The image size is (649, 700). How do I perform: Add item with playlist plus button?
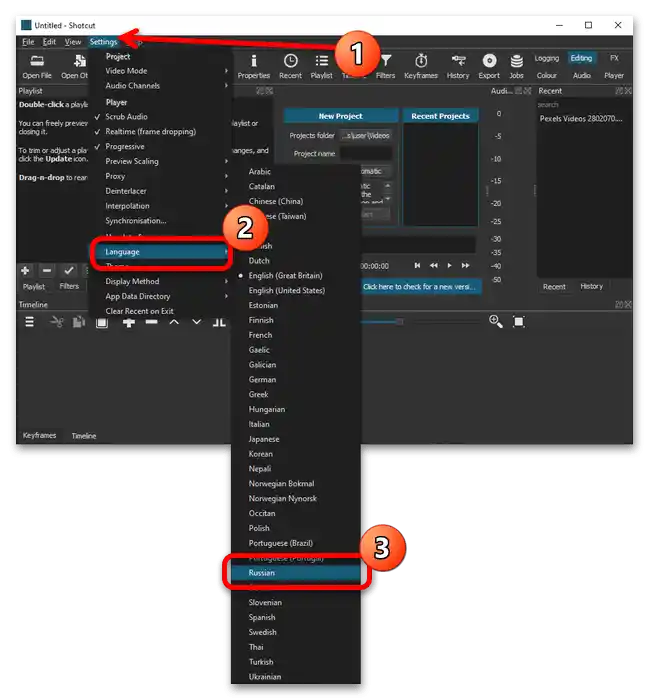[25, 271]
